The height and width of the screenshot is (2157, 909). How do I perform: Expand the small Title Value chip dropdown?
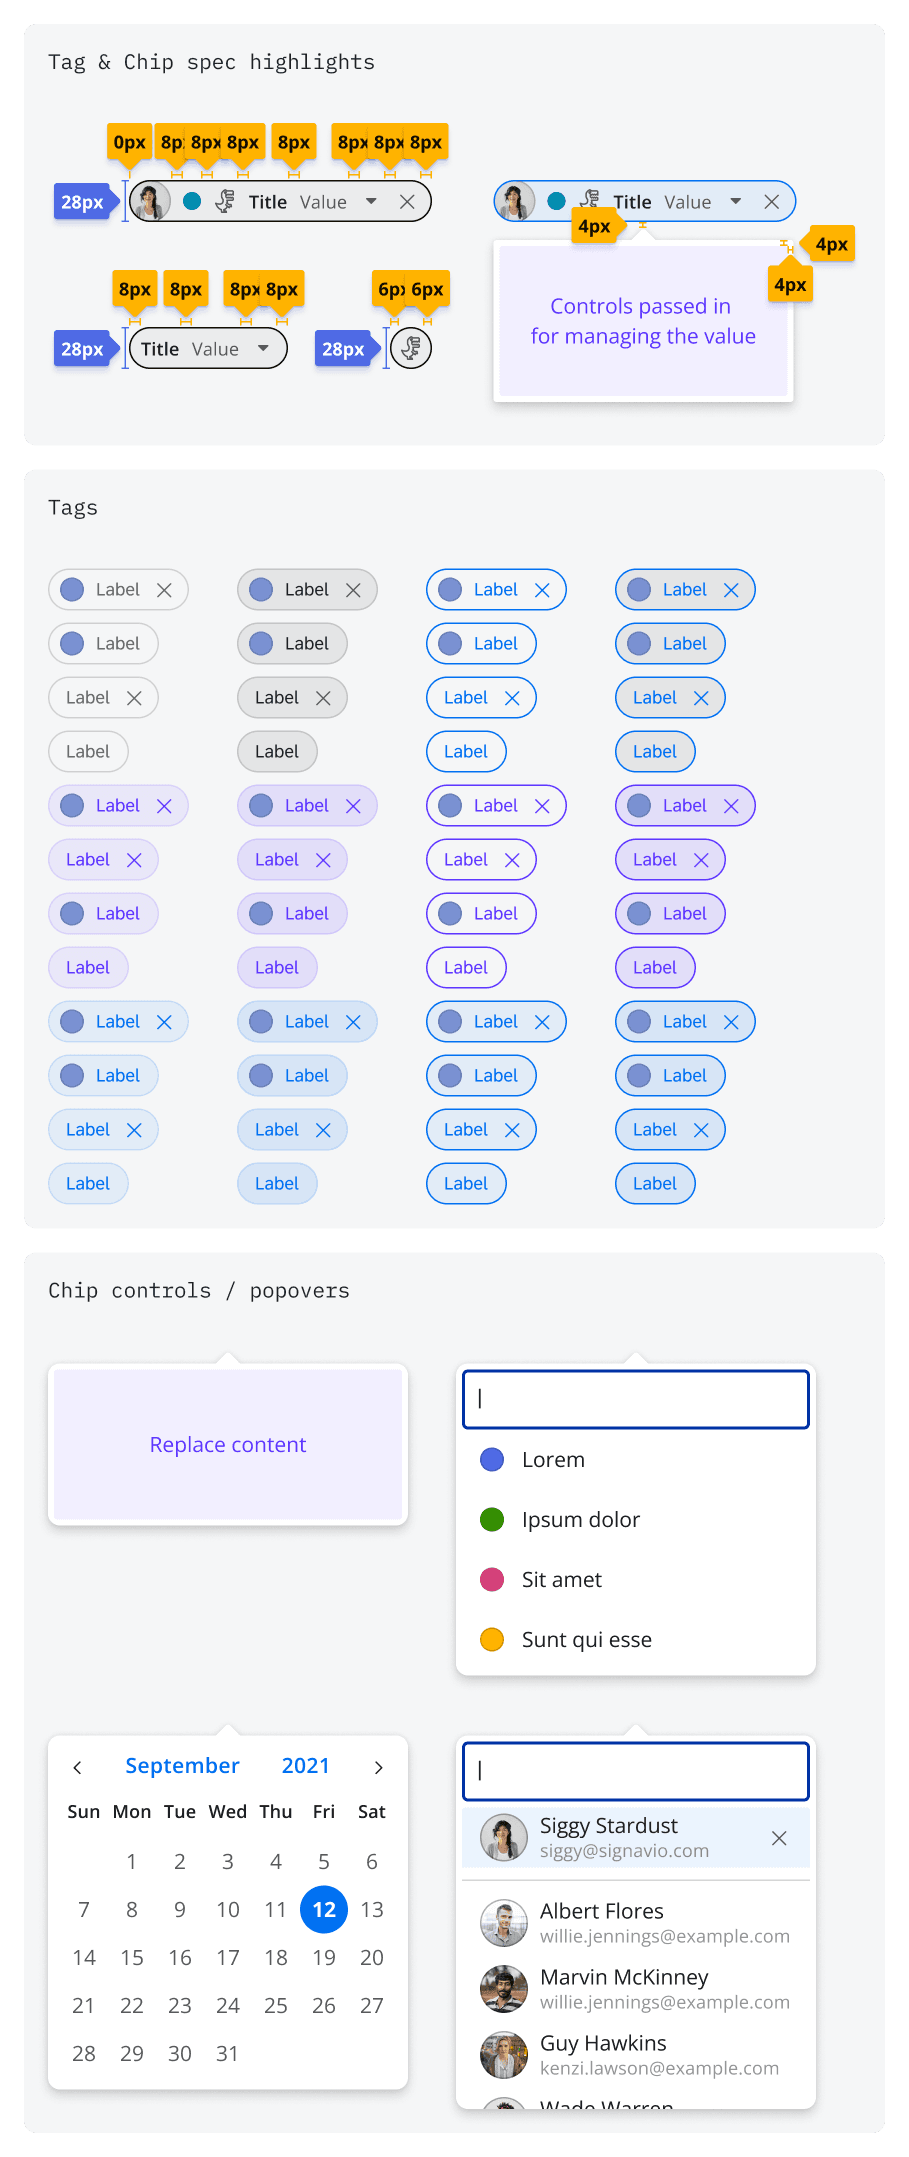point(263,349)
